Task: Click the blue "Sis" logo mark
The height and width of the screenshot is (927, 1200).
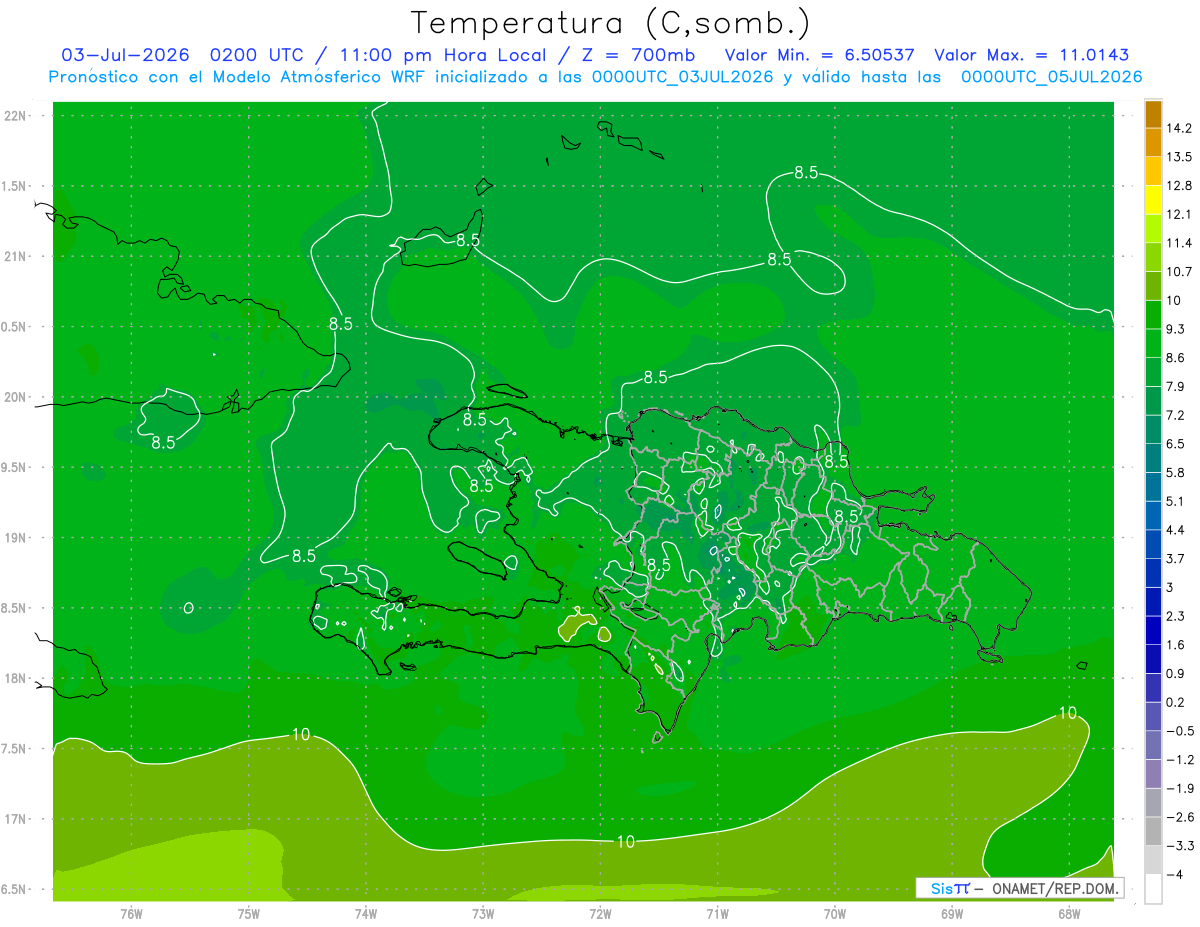Action: [942, 888]
